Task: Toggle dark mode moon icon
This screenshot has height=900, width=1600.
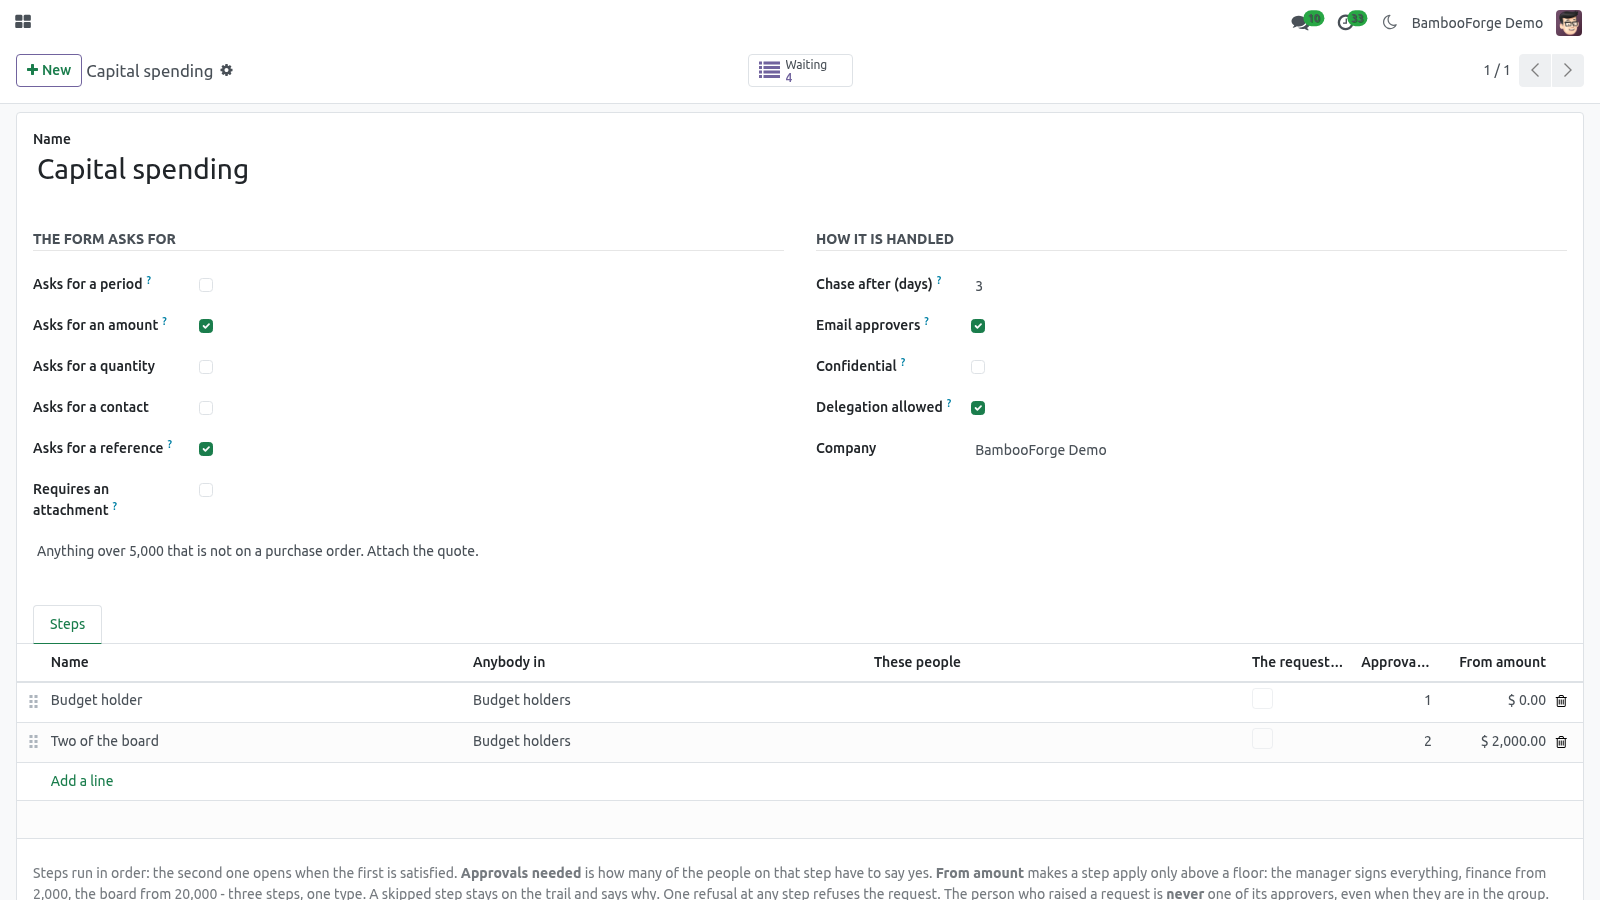Action: point(1389,22)
